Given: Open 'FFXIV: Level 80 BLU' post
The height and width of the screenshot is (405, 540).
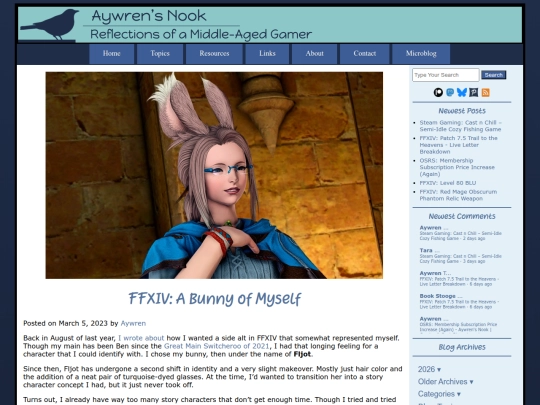Looking at the screenshot, I should tap(448, 183).
